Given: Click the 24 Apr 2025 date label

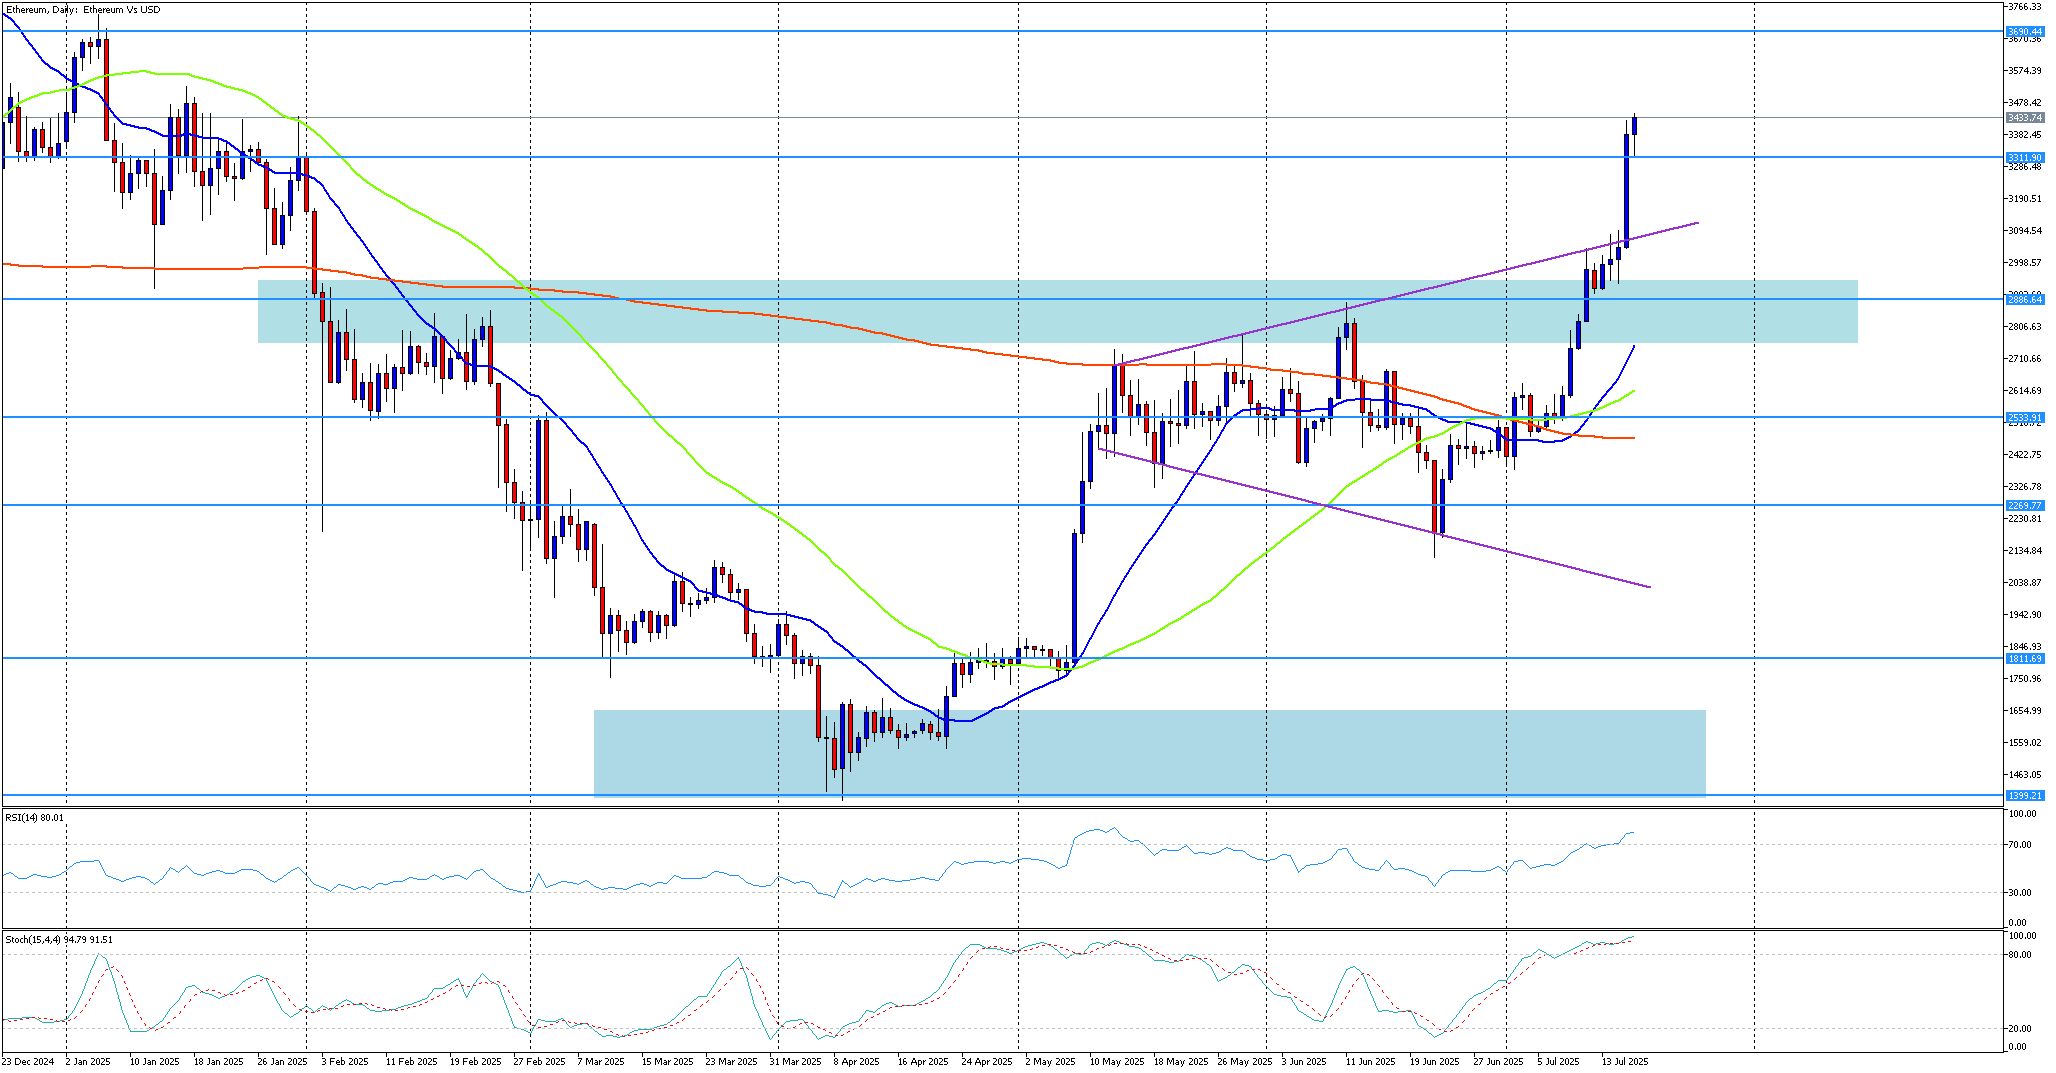Looking at the screenshot, I should (x=987, y=1062).
